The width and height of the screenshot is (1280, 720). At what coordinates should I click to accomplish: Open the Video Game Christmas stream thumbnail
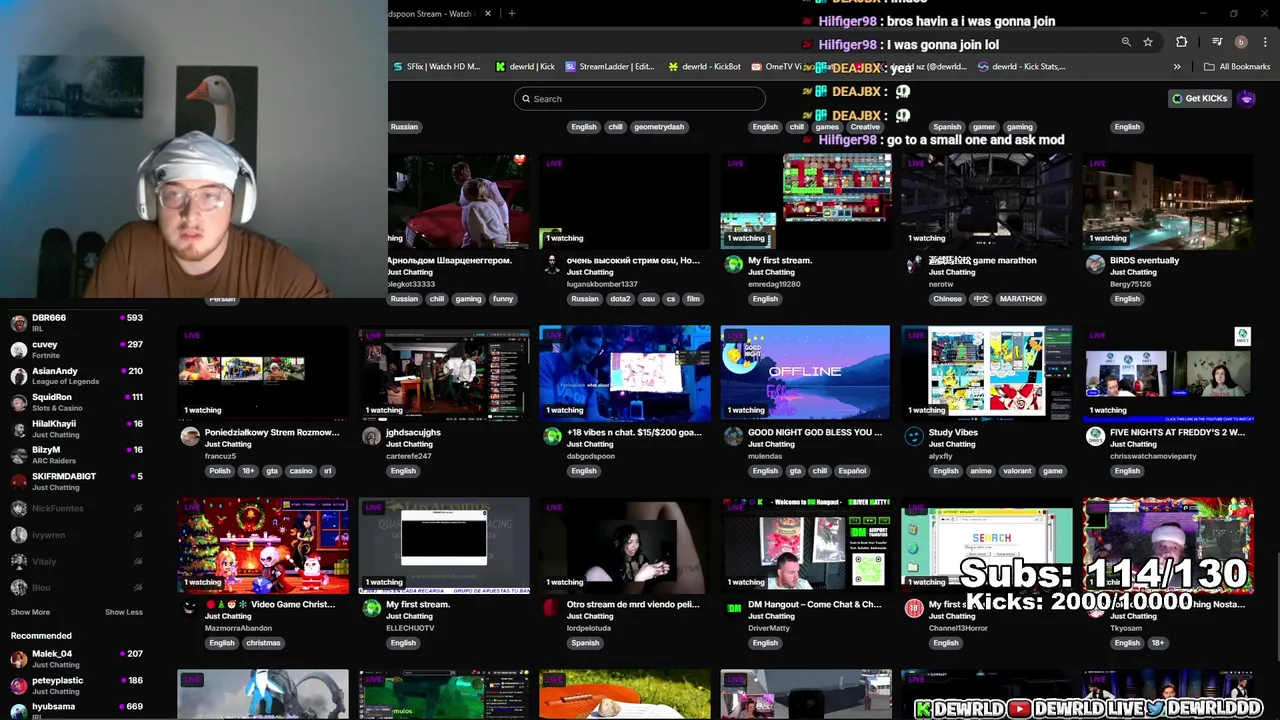pos(263,545)
